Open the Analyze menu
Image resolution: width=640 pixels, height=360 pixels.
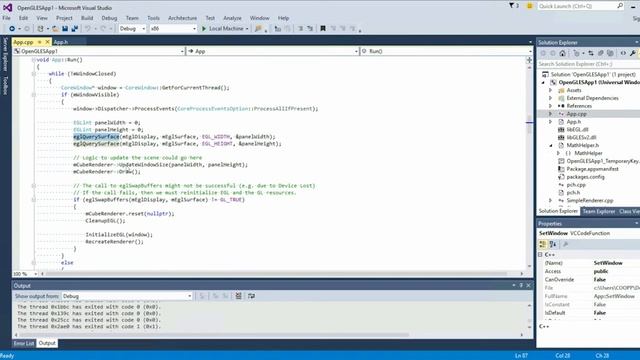point(232,18)
